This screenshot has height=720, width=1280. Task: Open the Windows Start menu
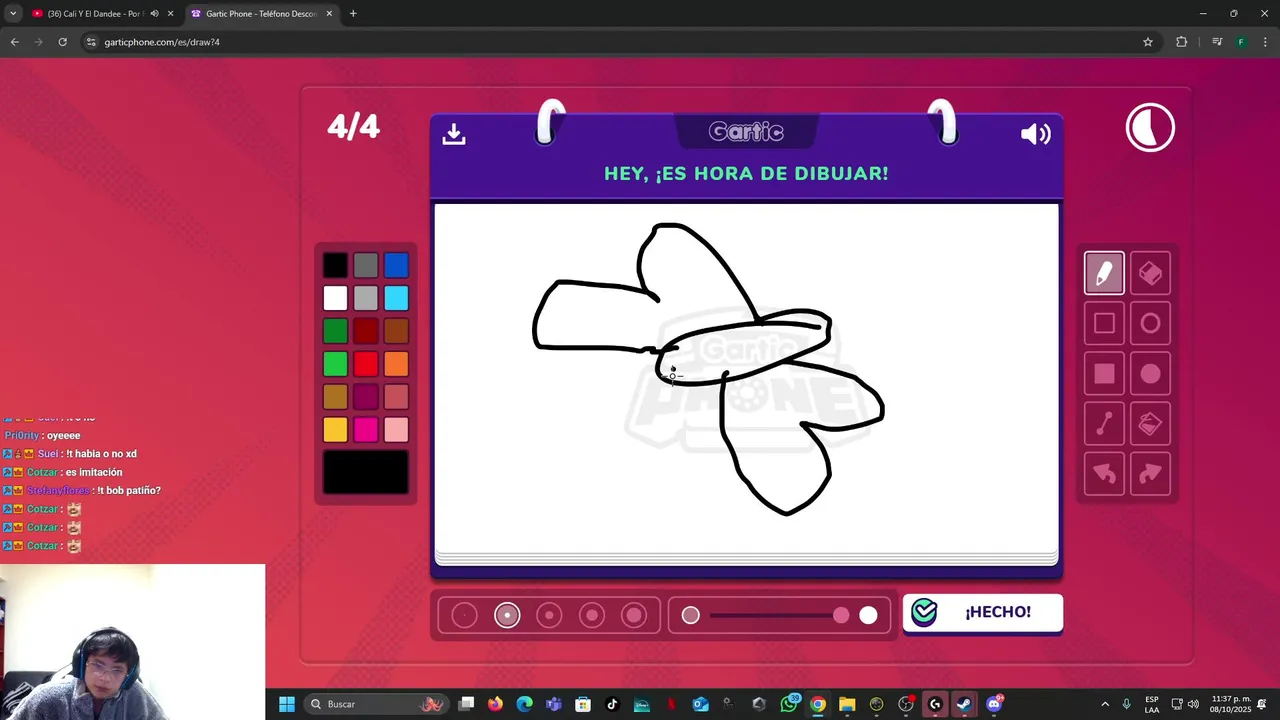pyautogui.click(x=287, y=704)
